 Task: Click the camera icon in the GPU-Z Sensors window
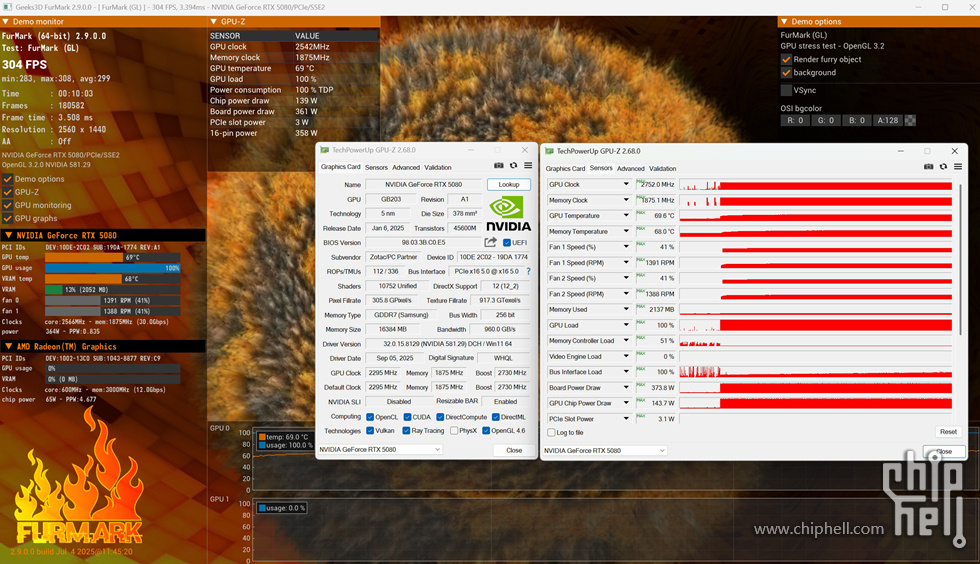point(928,166)
